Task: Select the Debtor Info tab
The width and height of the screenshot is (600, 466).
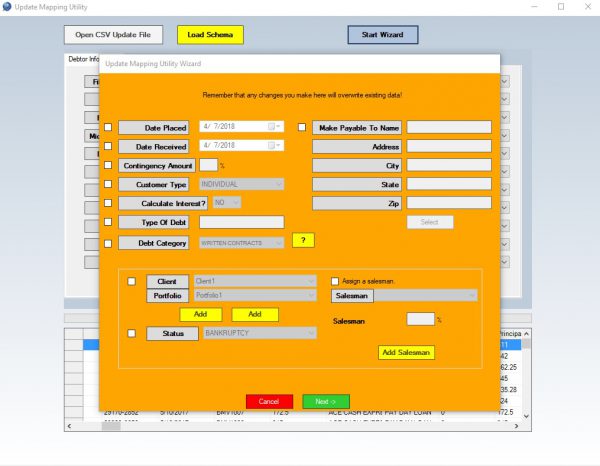Action: click(x=83, y=59)
